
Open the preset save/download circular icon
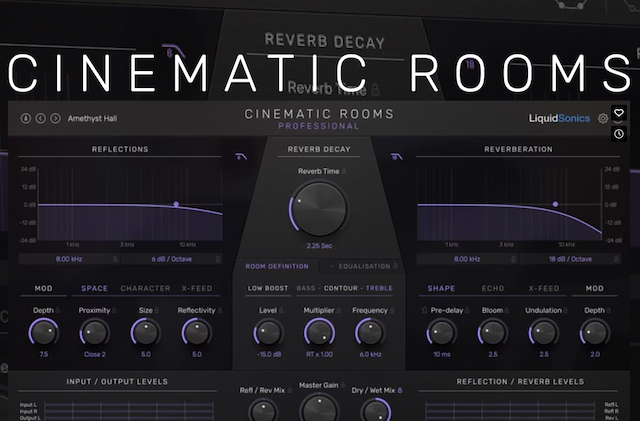coord(26,118)
